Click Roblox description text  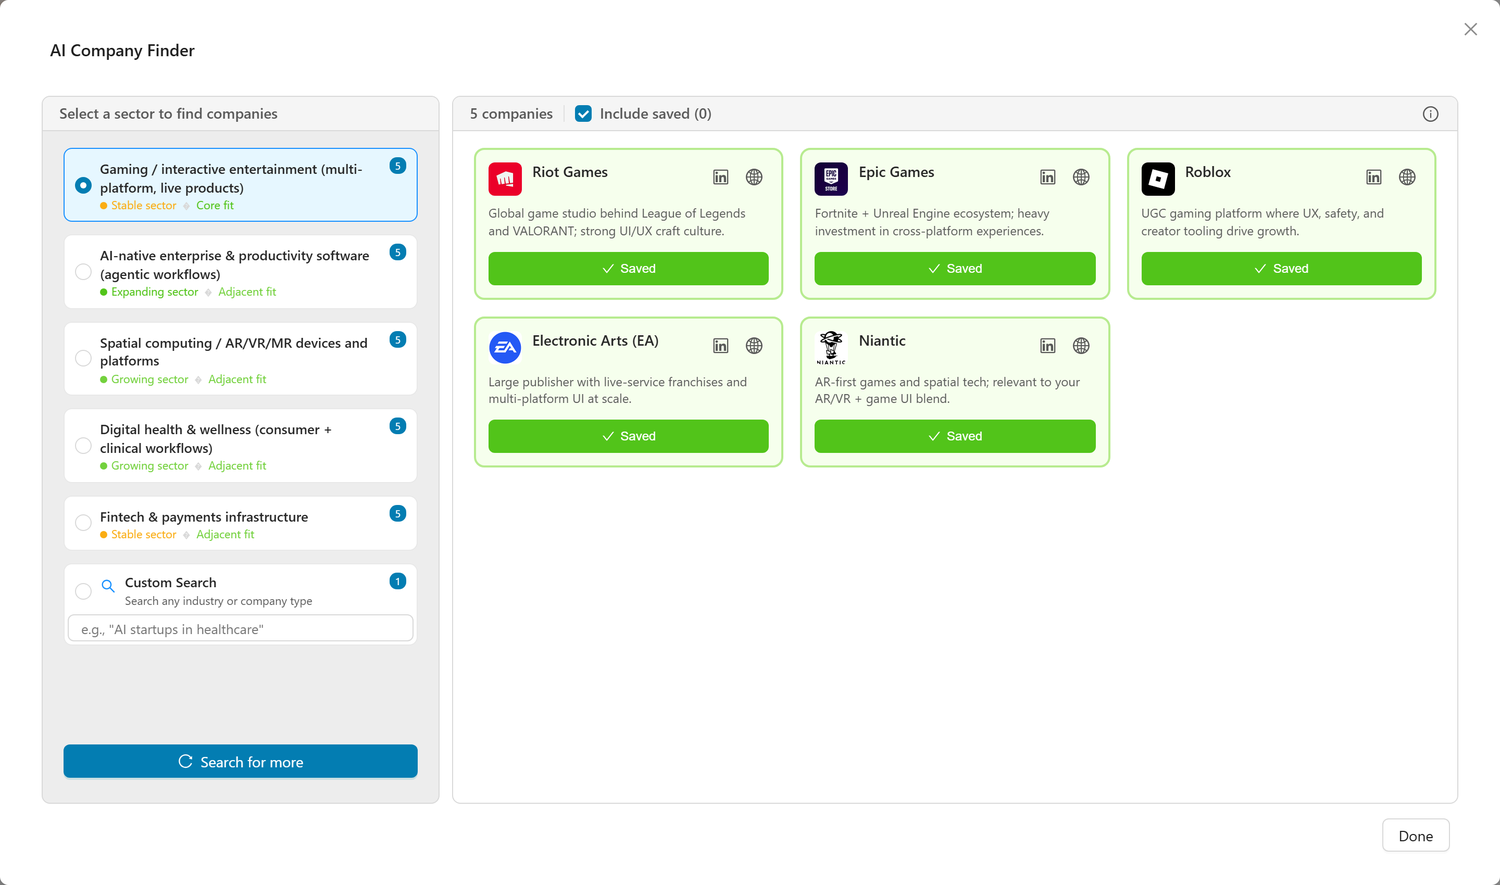pos(1263,222)
